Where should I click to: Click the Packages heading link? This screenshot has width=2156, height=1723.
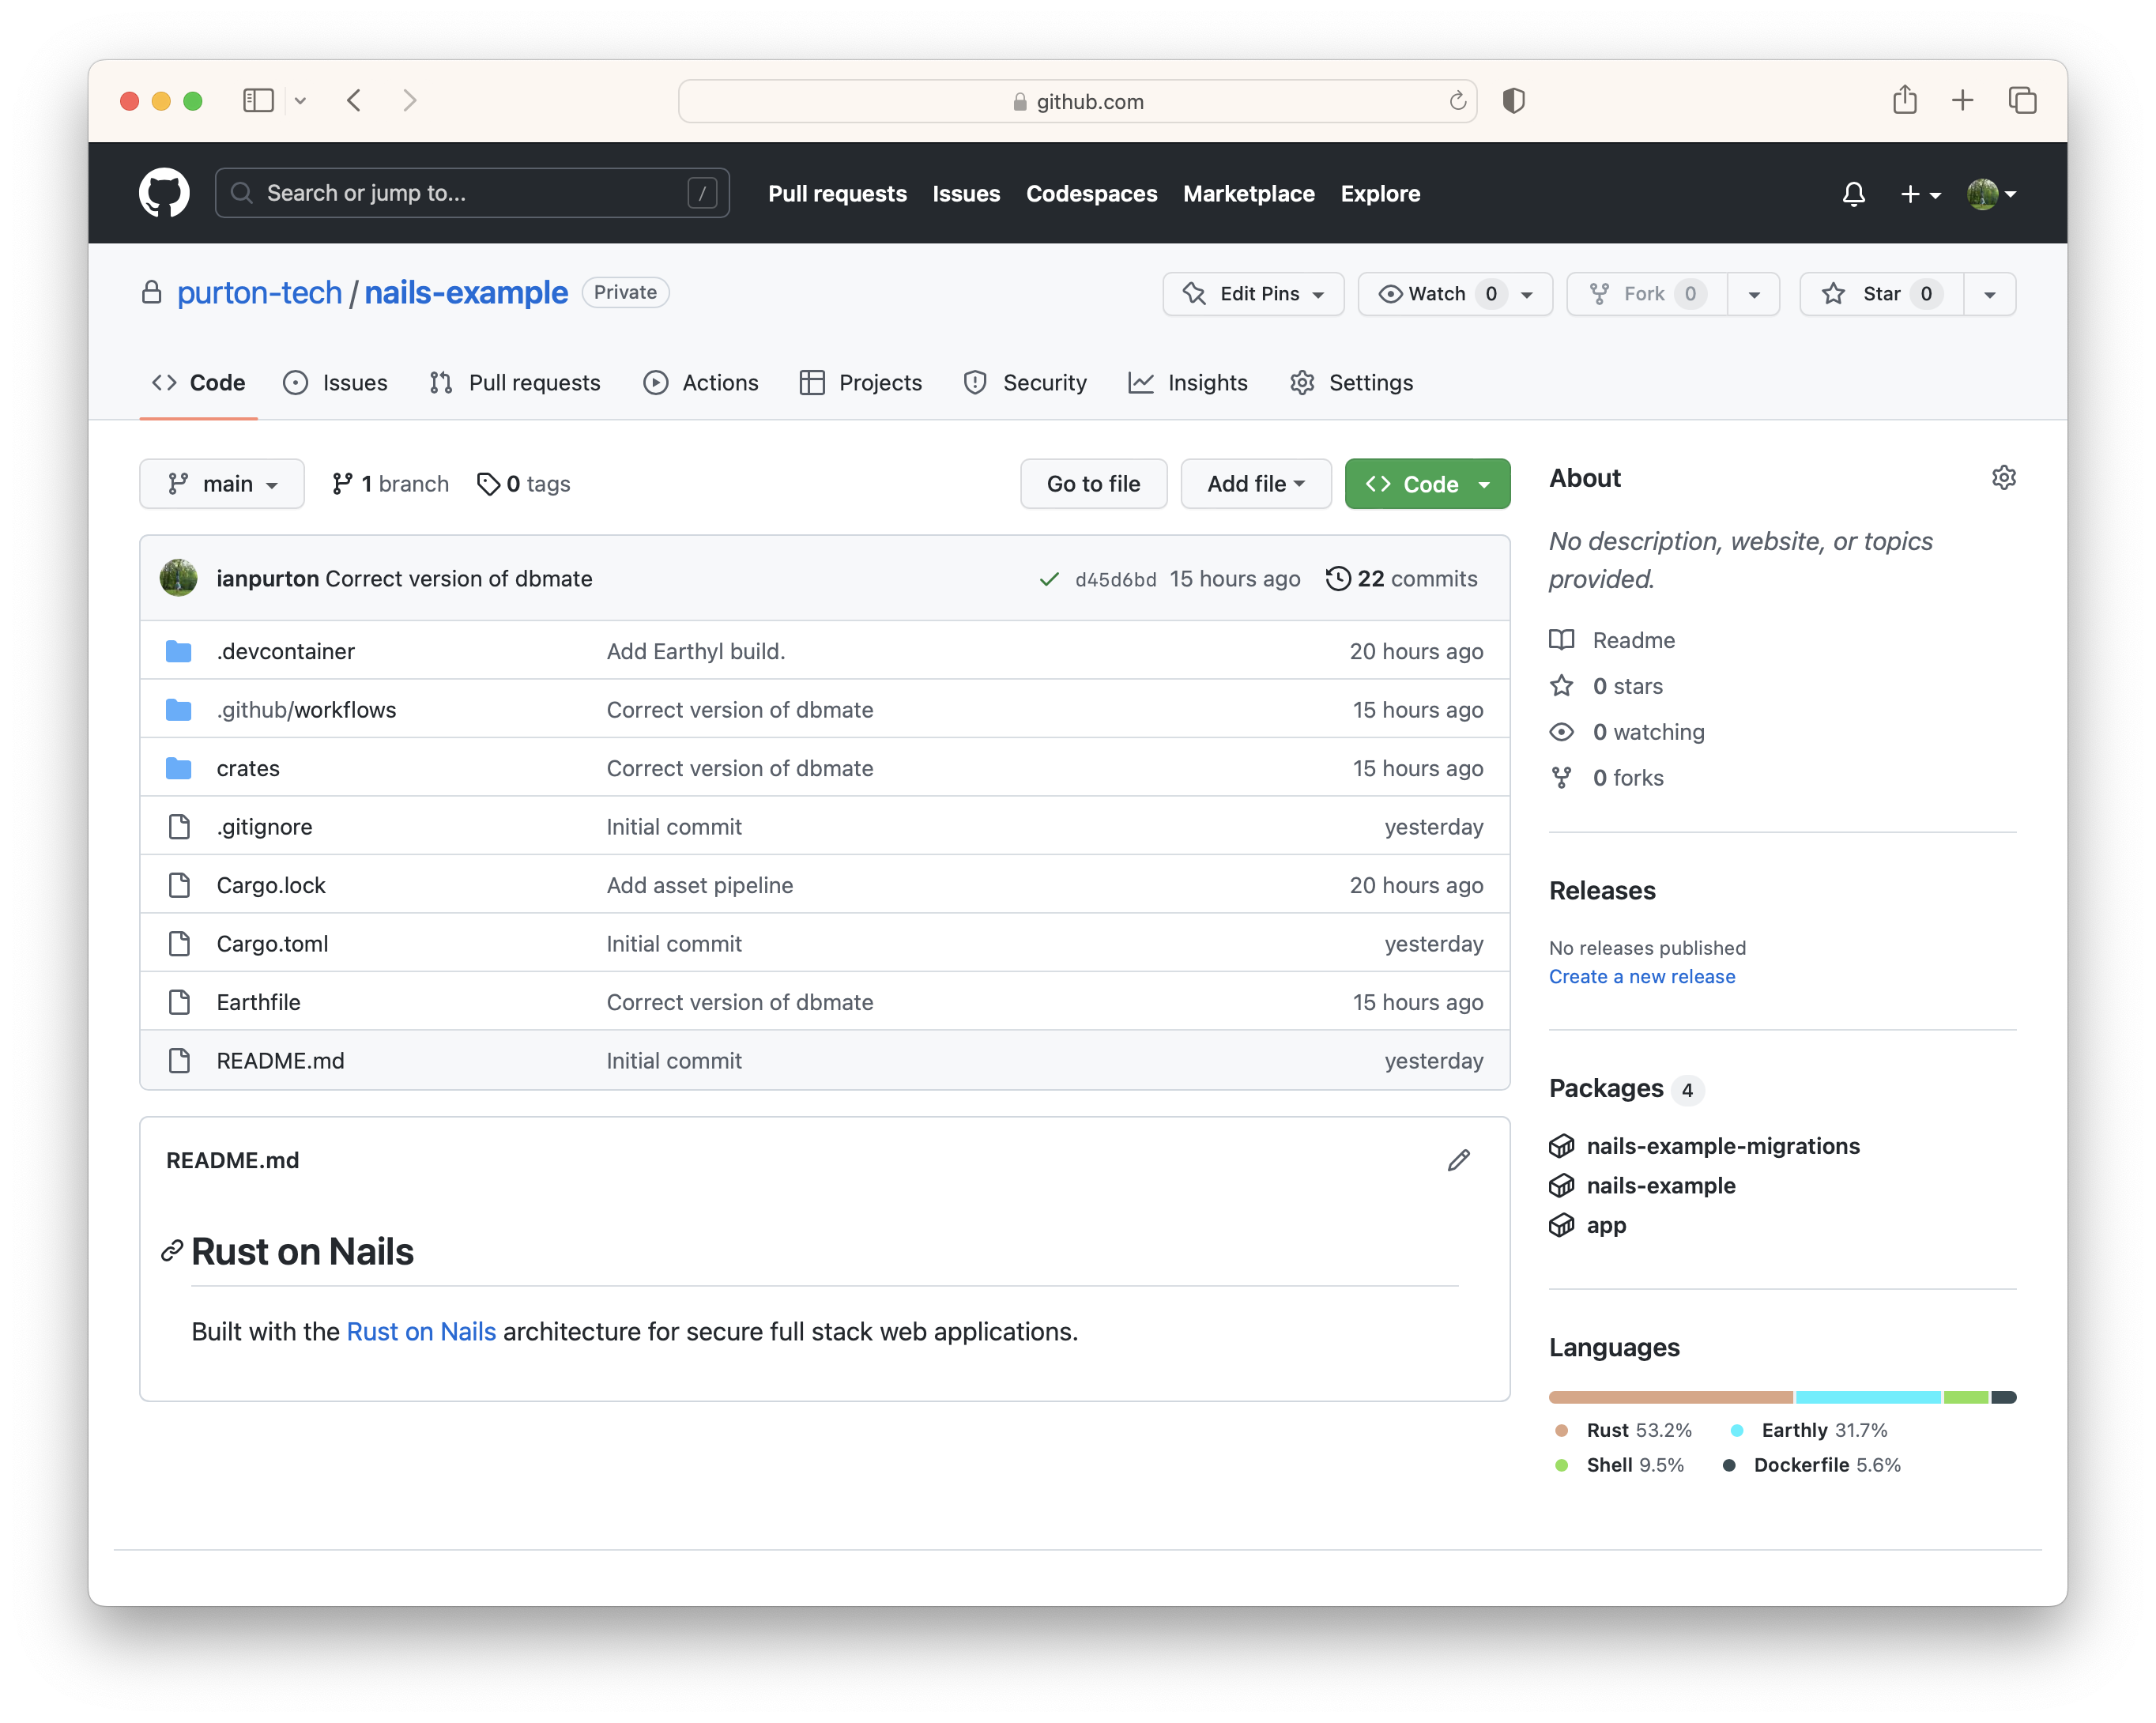1606,1088
